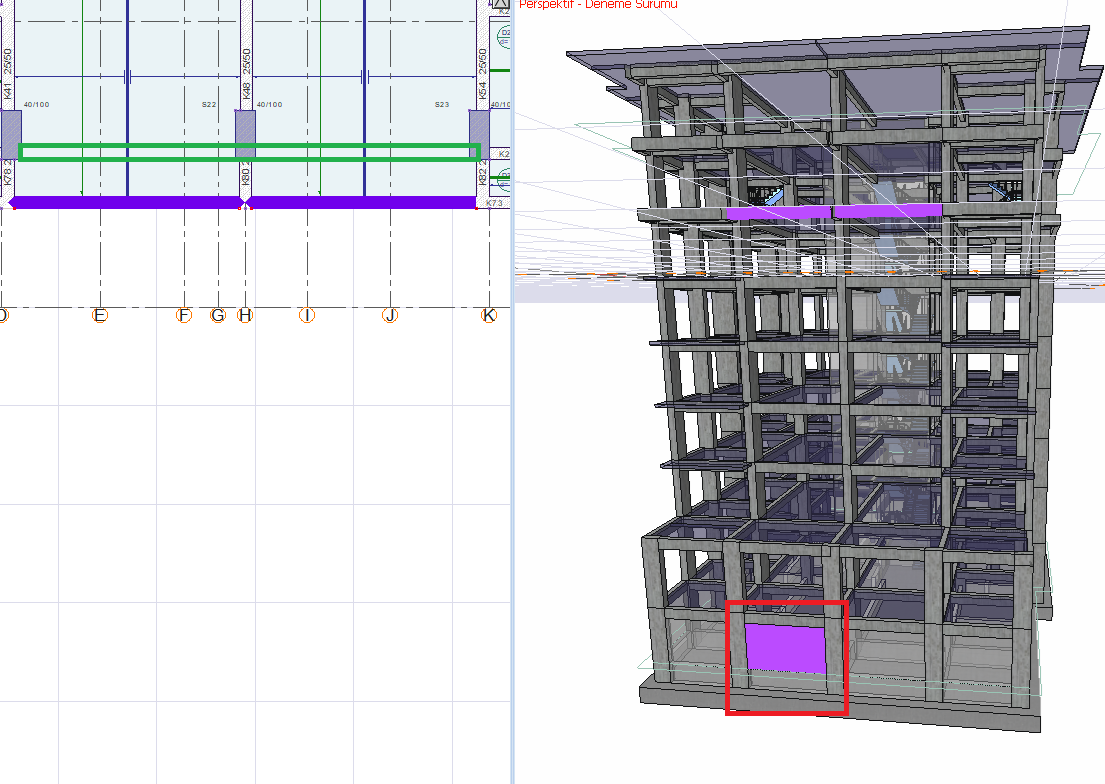
Task: Select the right purple beam ending near K73
Action: coord(362,202)
